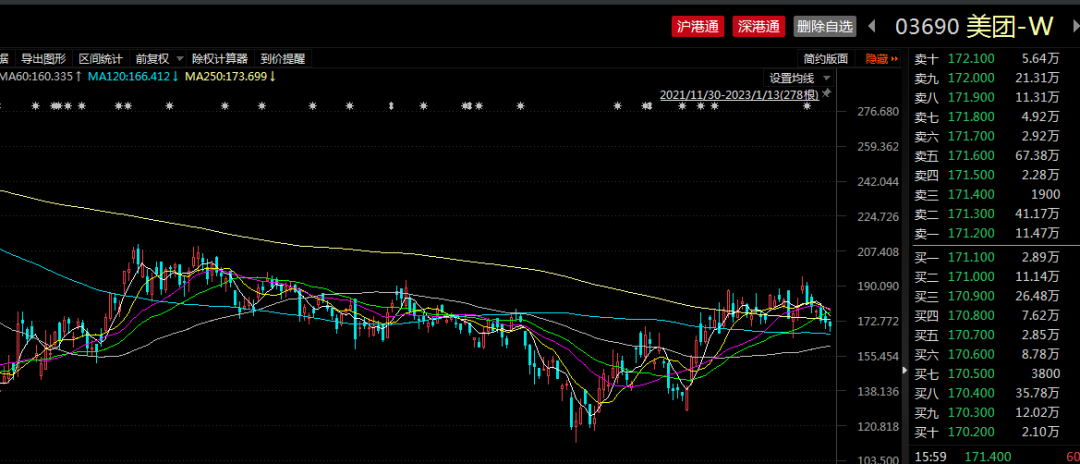Viewport: 1080px width, 464px height.
Task: Open the 前复权 adjustment dropdown
Action: click(x=160, y=59)
